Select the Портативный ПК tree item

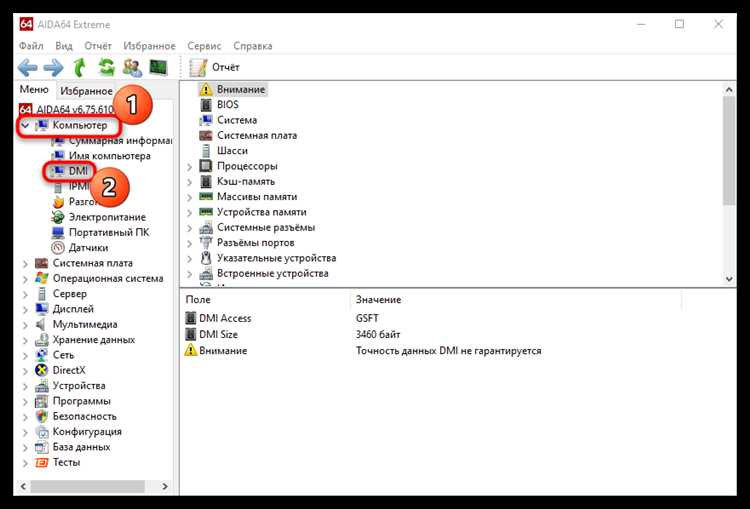(109, 232)
